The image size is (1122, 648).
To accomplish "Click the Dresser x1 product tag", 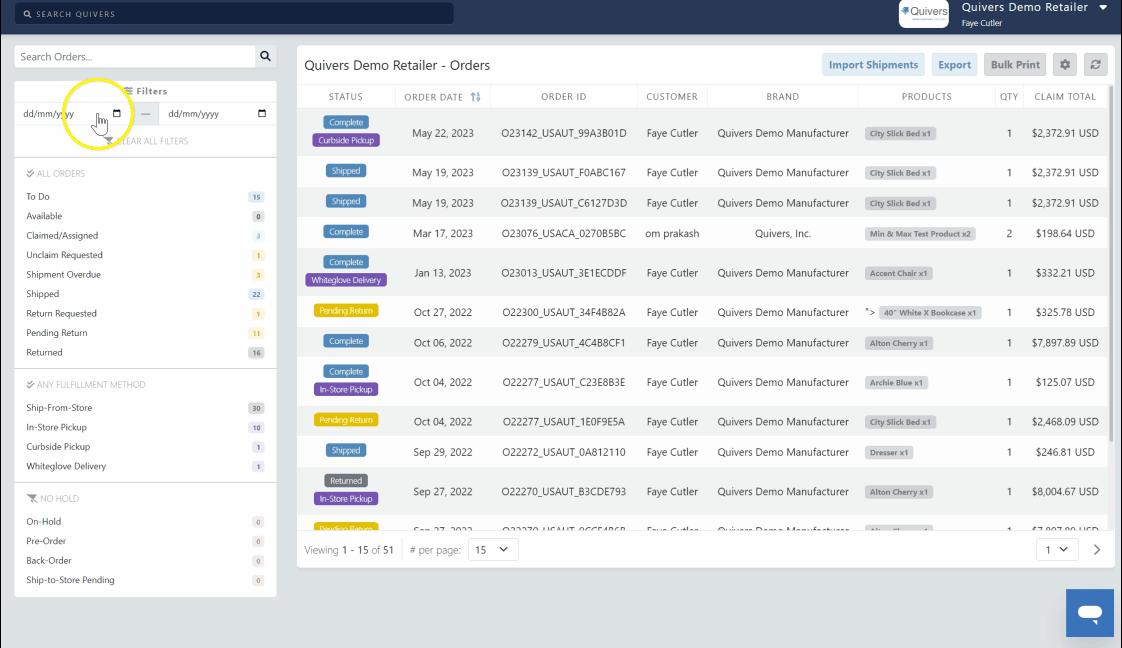I will coord(889,453).
